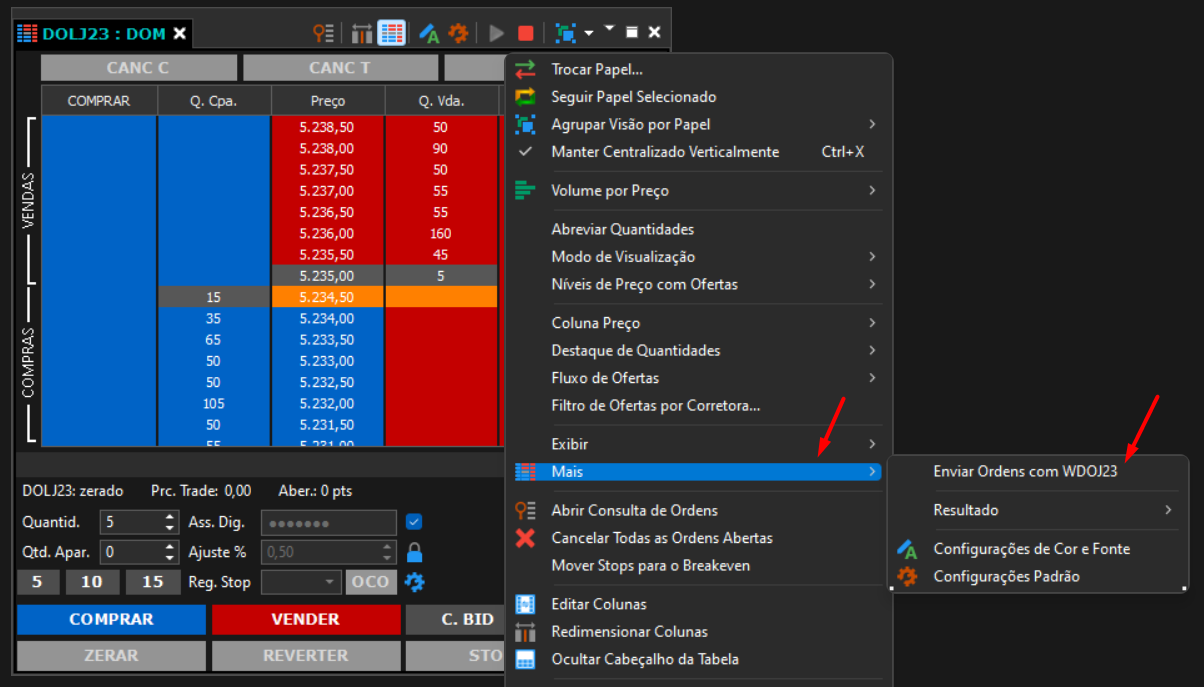This screenshot has width=1204, height=687.
Task: Click the blue gear icon beside the OCO button
Action: [x=415, y=582]
